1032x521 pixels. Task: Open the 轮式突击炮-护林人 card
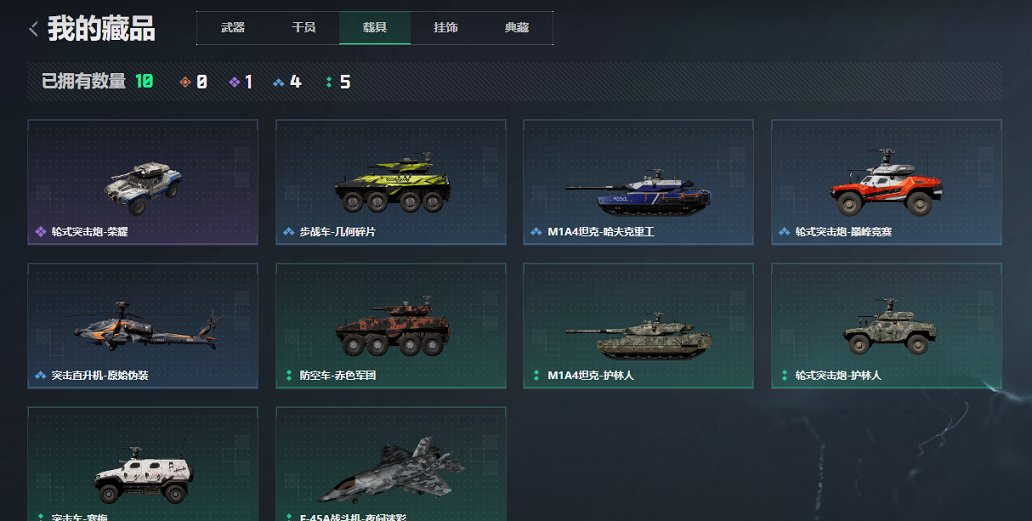pyautogui.click(x=887, y=326)
